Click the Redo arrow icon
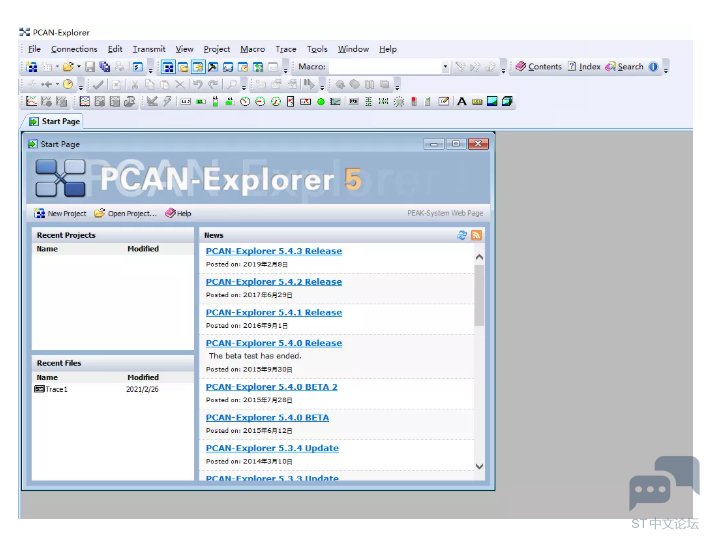This screenshot has width=708, height=539. point(213,84)
